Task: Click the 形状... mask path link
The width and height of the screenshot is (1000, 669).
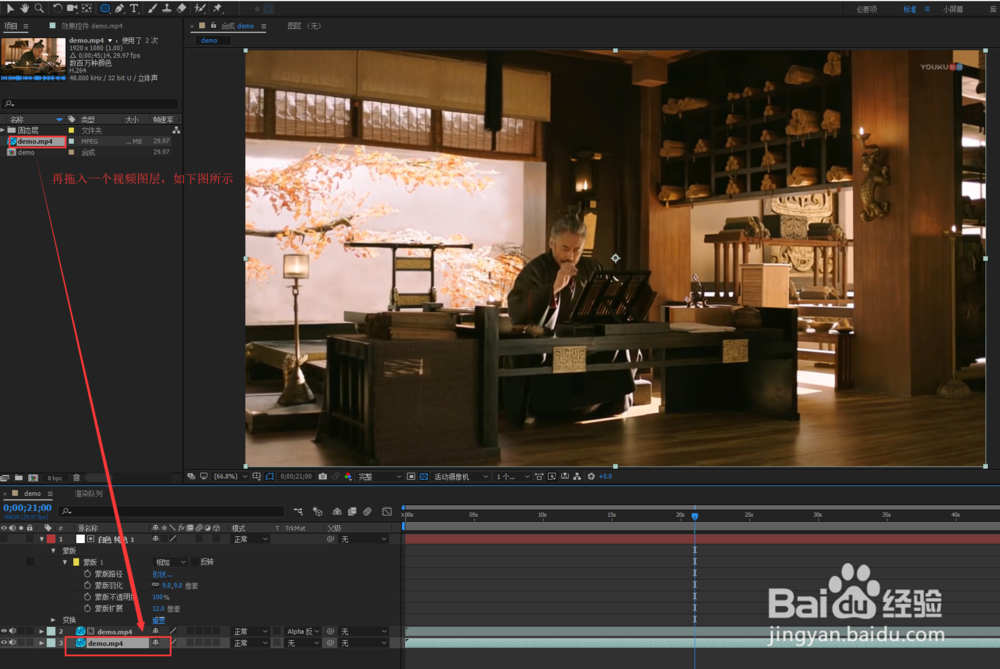Action: (x=162, y=574)
